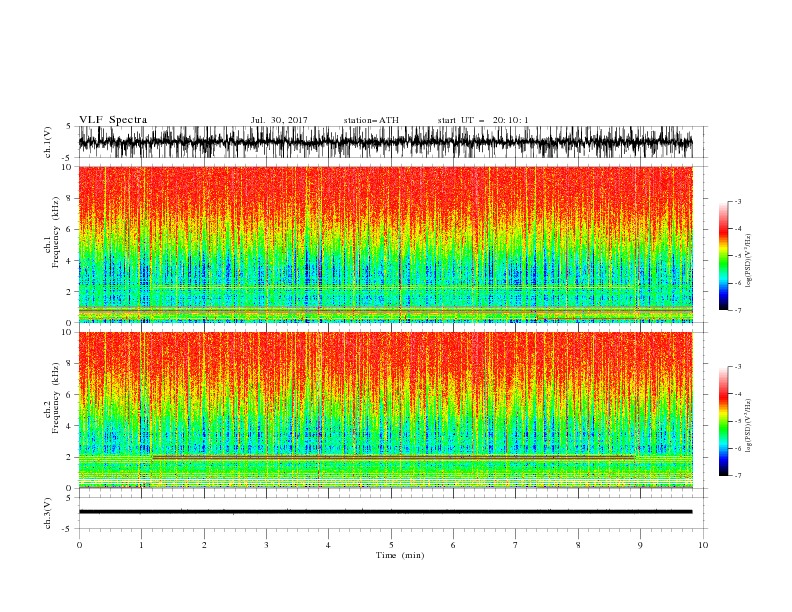Click the ch.2 frequency tick label "6"
The width and height of the screenshot is (792, 612).
pos(70,395)
